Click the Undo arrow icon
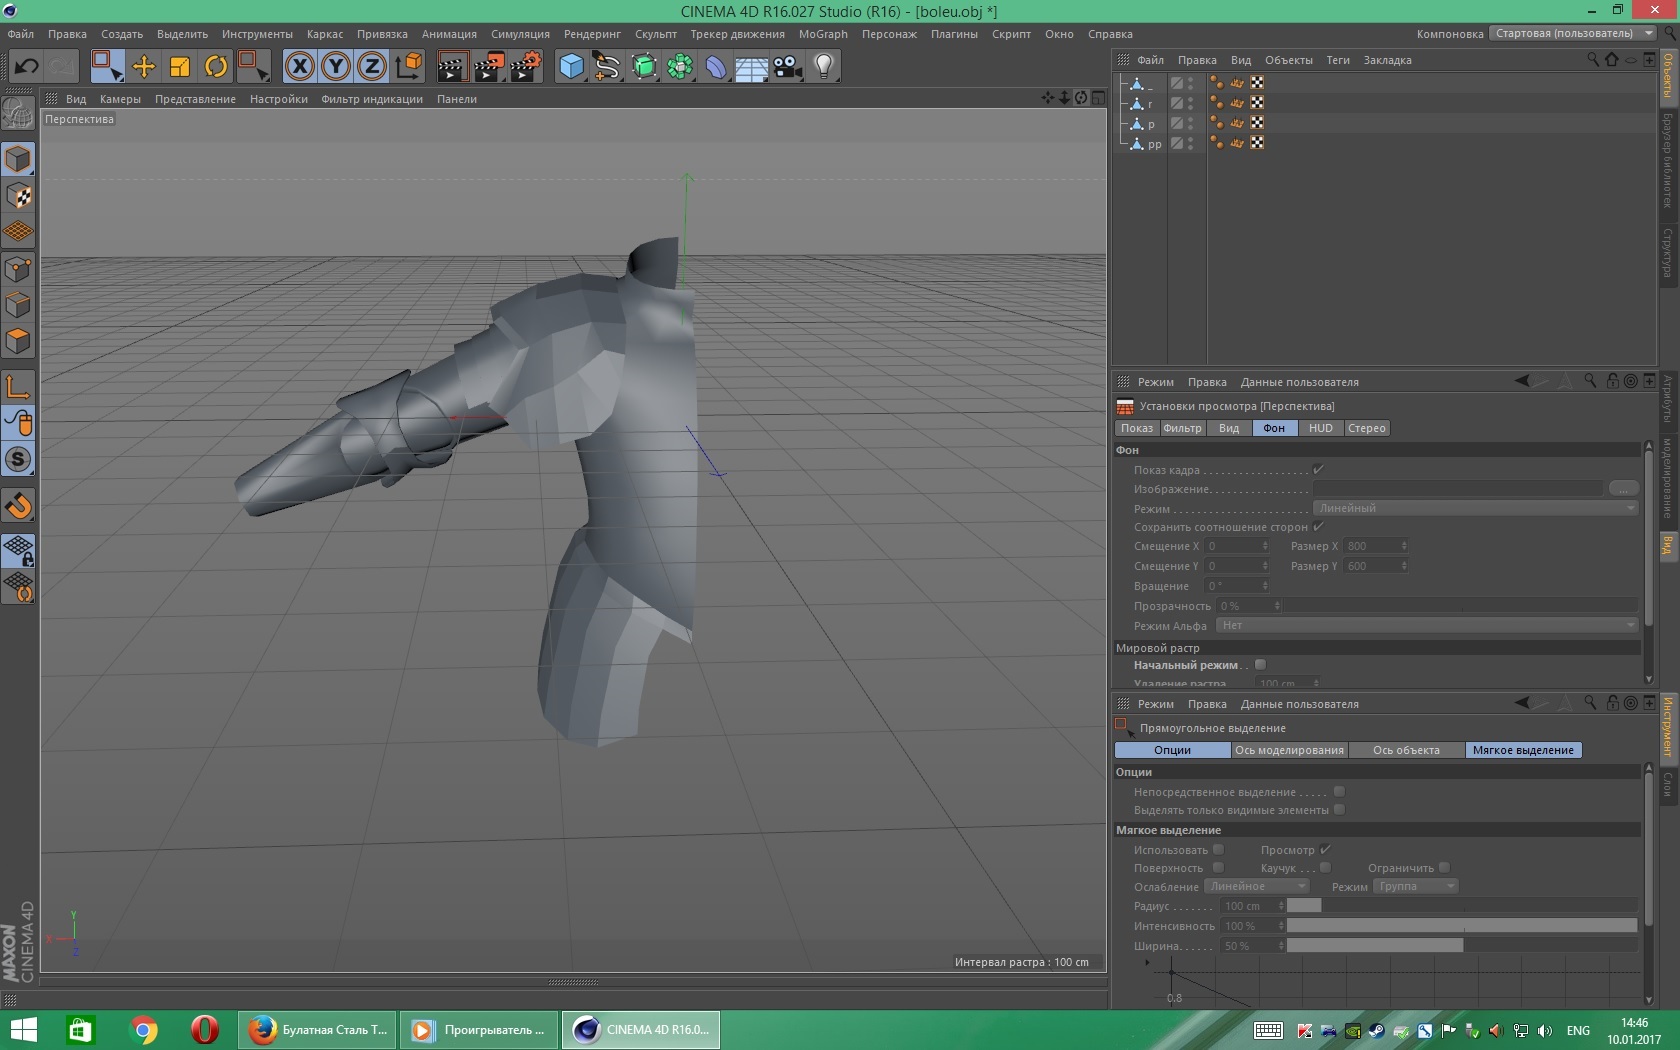The height and width of the screenshot is (1050, 1680). tap(26, 67)
